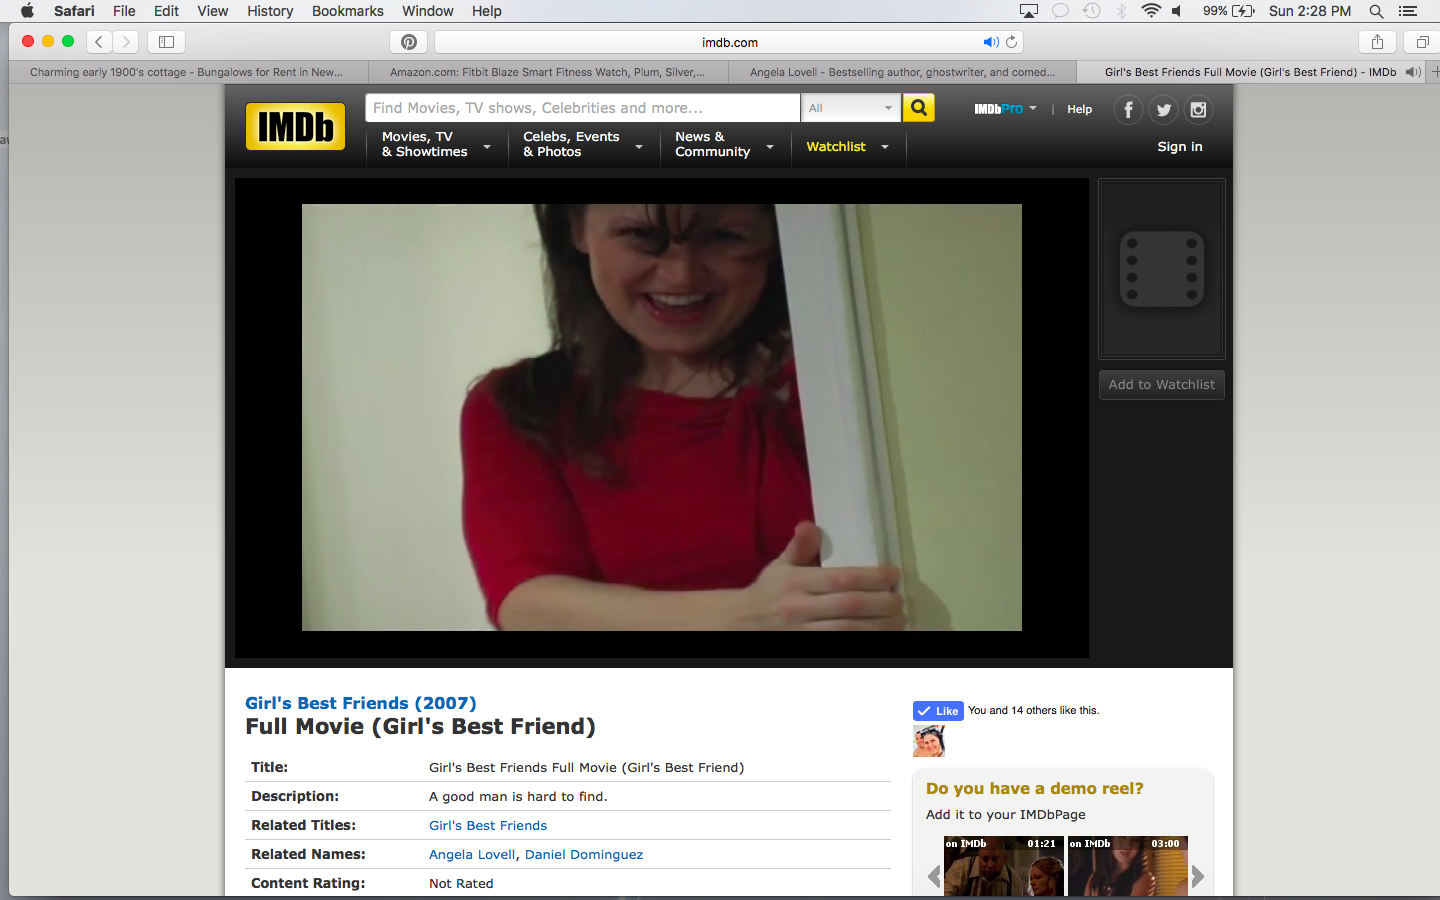Open the Help link

click(1079, 109)
